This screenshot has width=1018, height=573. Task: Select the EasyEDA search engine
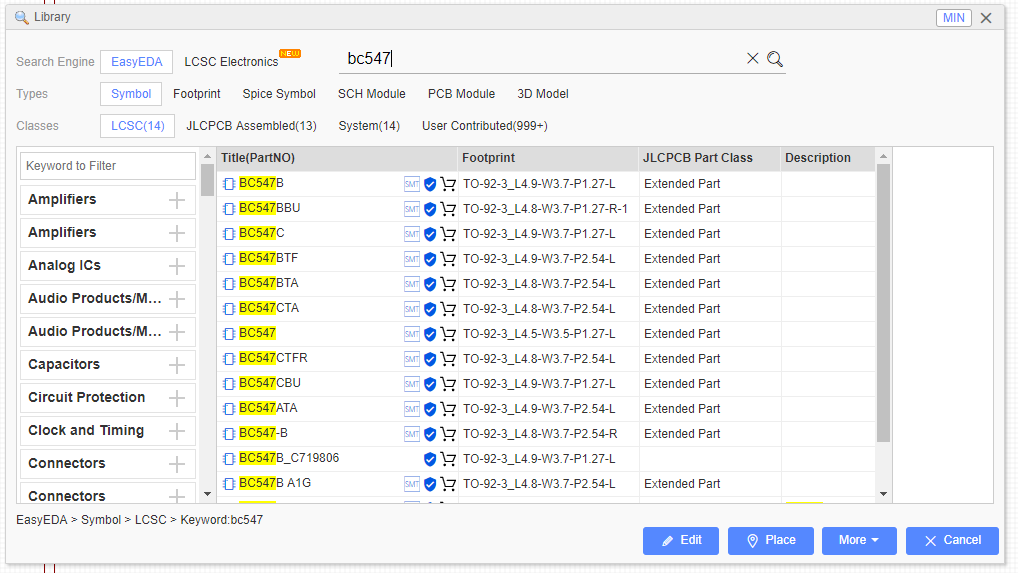136,62
